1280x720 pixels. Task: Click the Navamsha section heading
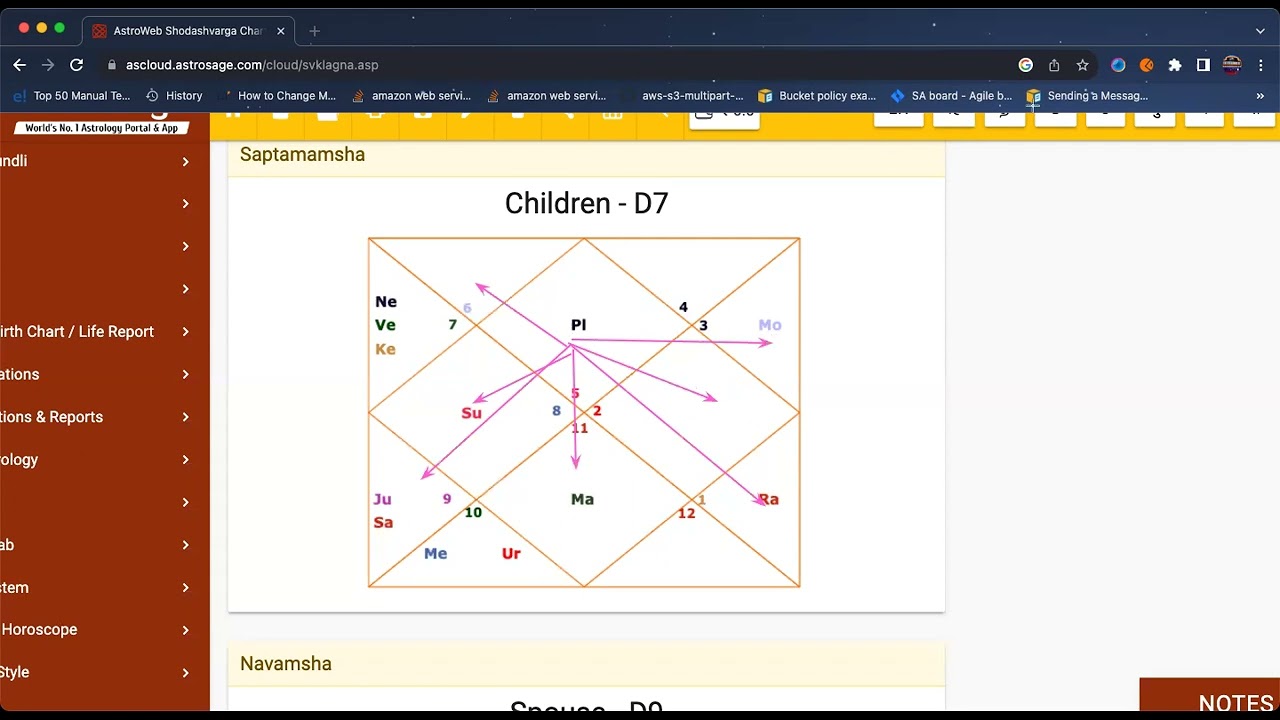tap(285, 664)
